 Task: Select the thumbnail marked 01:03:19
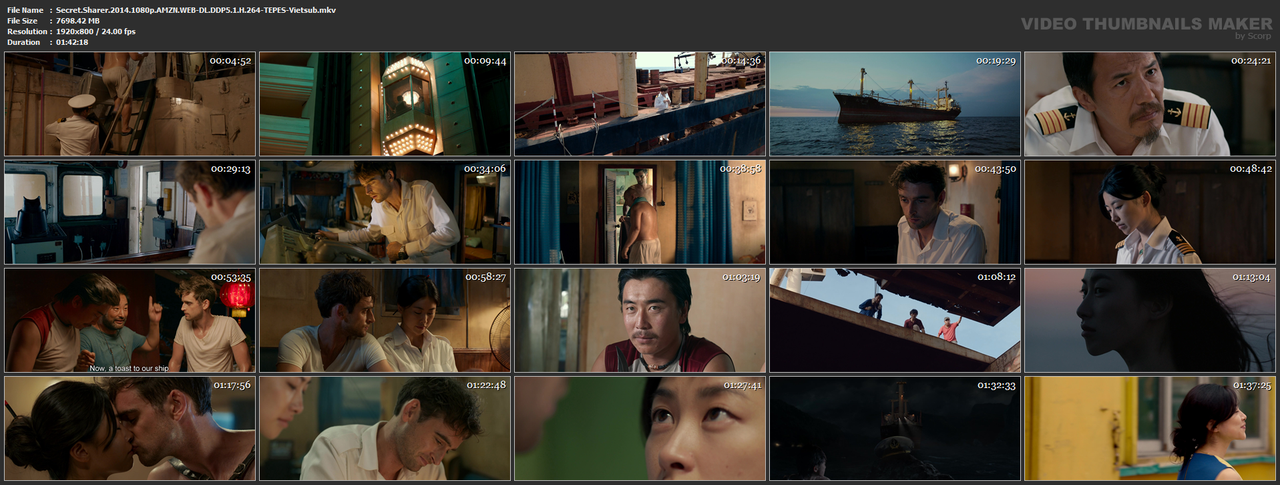640,320
